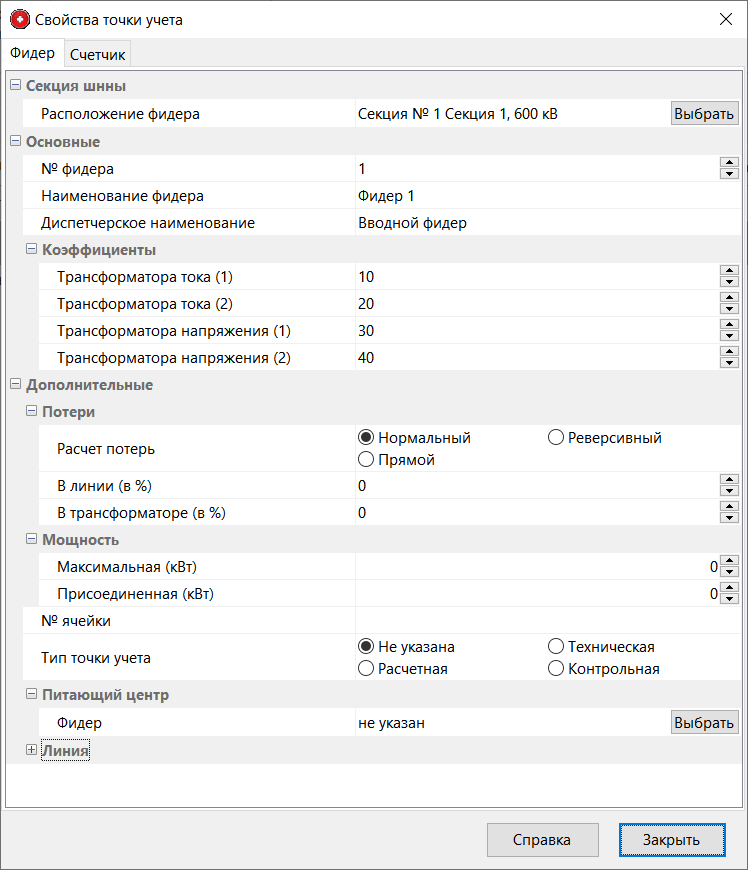Select Прямой loss calculation option

[x=367, y=460]
